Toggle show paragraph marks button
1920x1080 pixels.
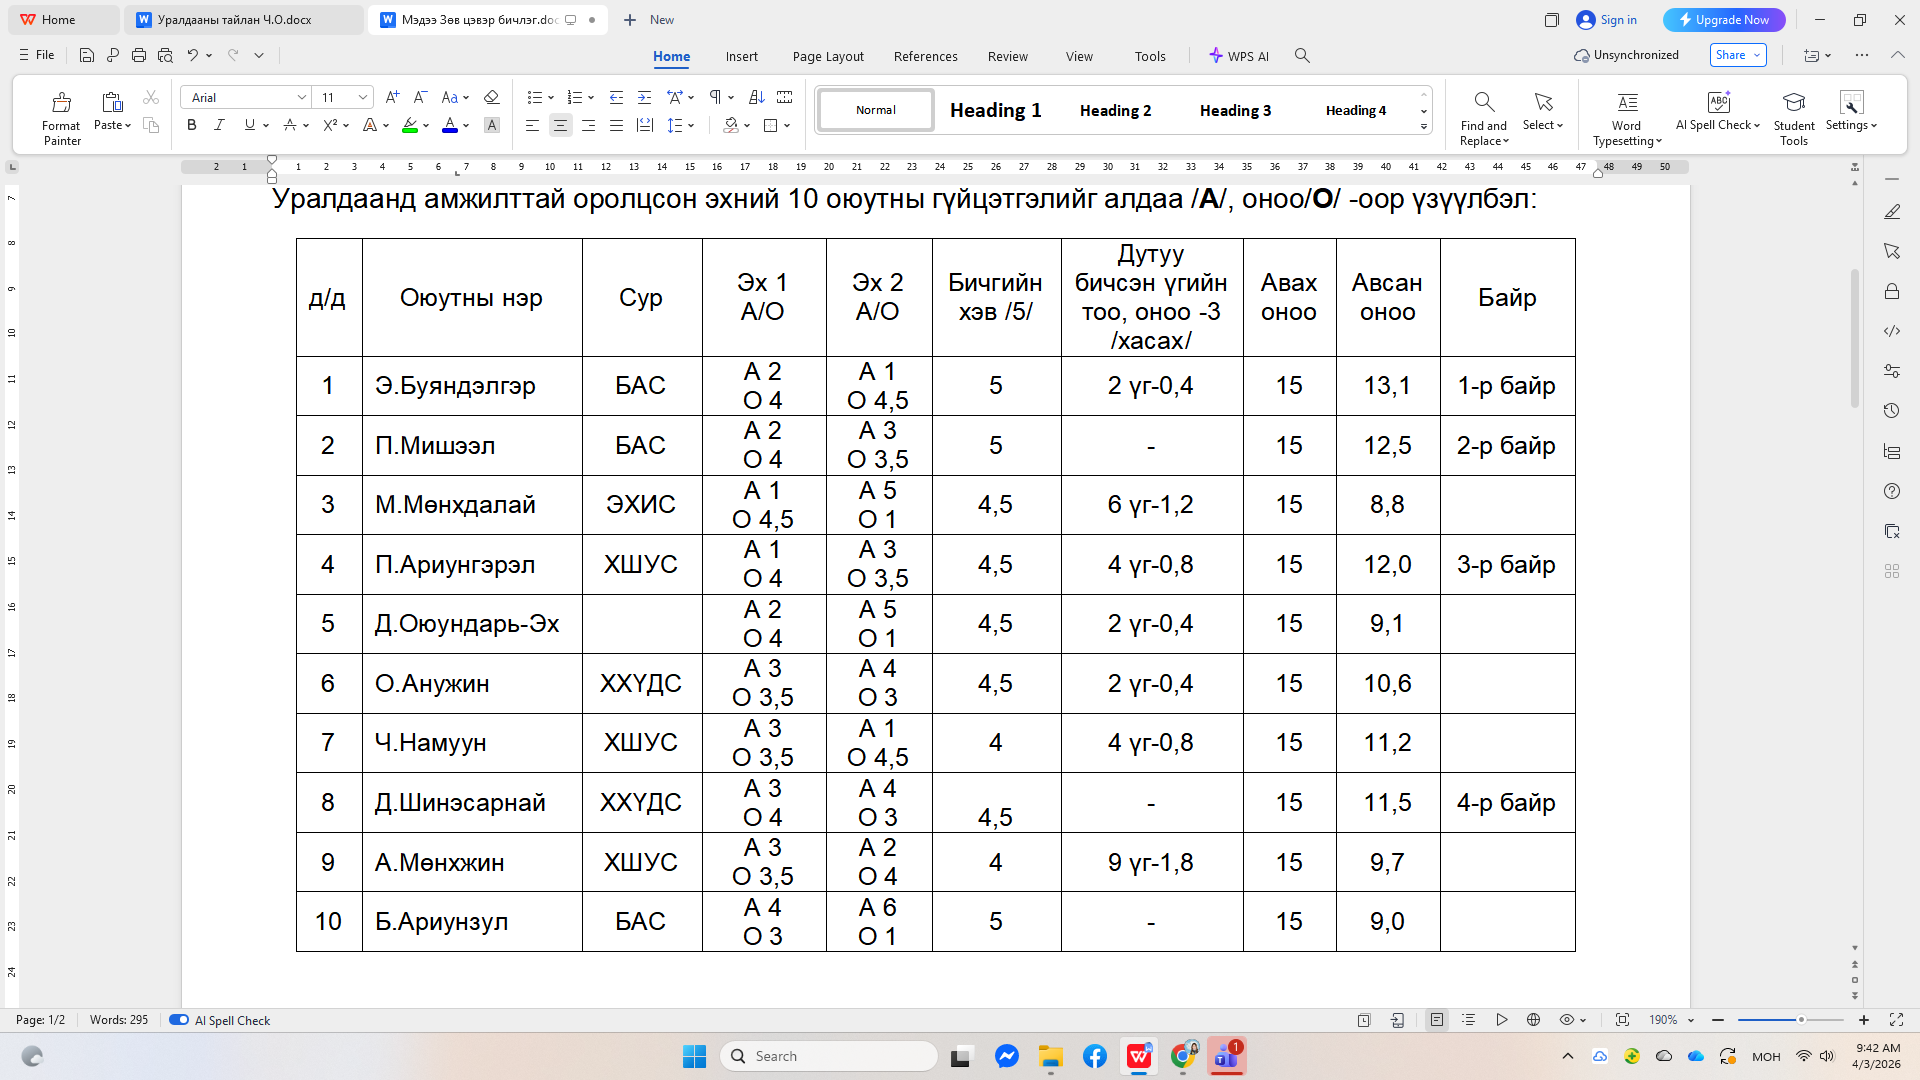(716, 97)
